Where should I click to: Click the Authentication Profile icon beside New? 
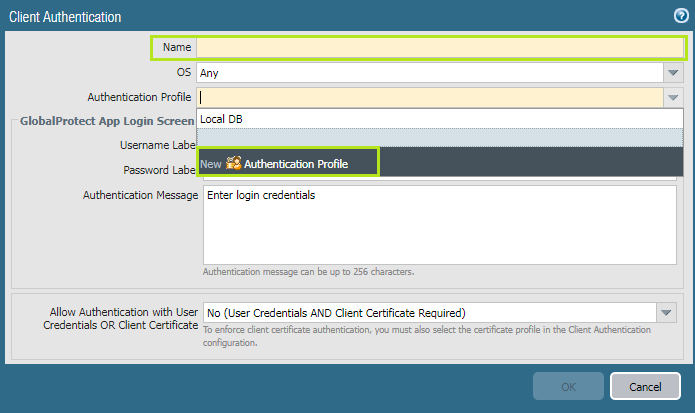(234, 163)
